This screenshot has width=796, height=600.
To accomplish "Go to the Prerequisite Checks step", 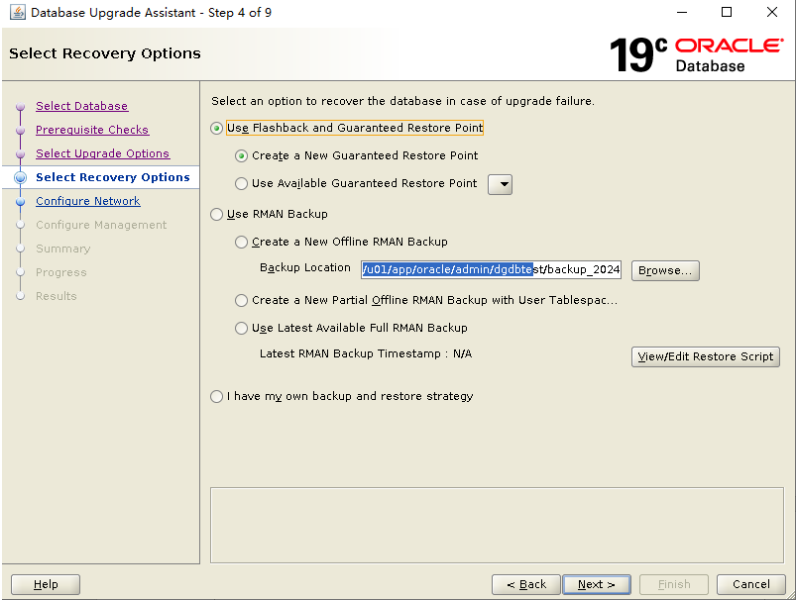I will point(92,130).
